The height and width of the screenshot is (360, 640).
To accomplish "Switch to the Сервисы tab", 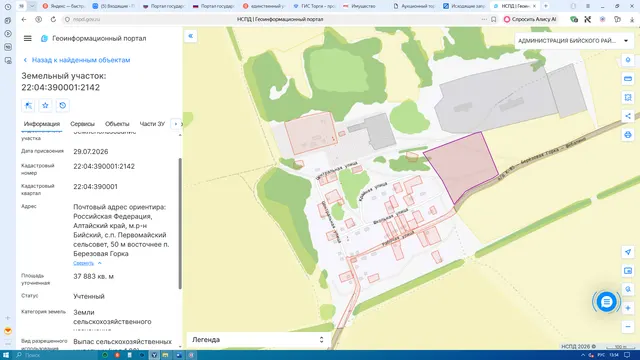I will tap(82, 124).
